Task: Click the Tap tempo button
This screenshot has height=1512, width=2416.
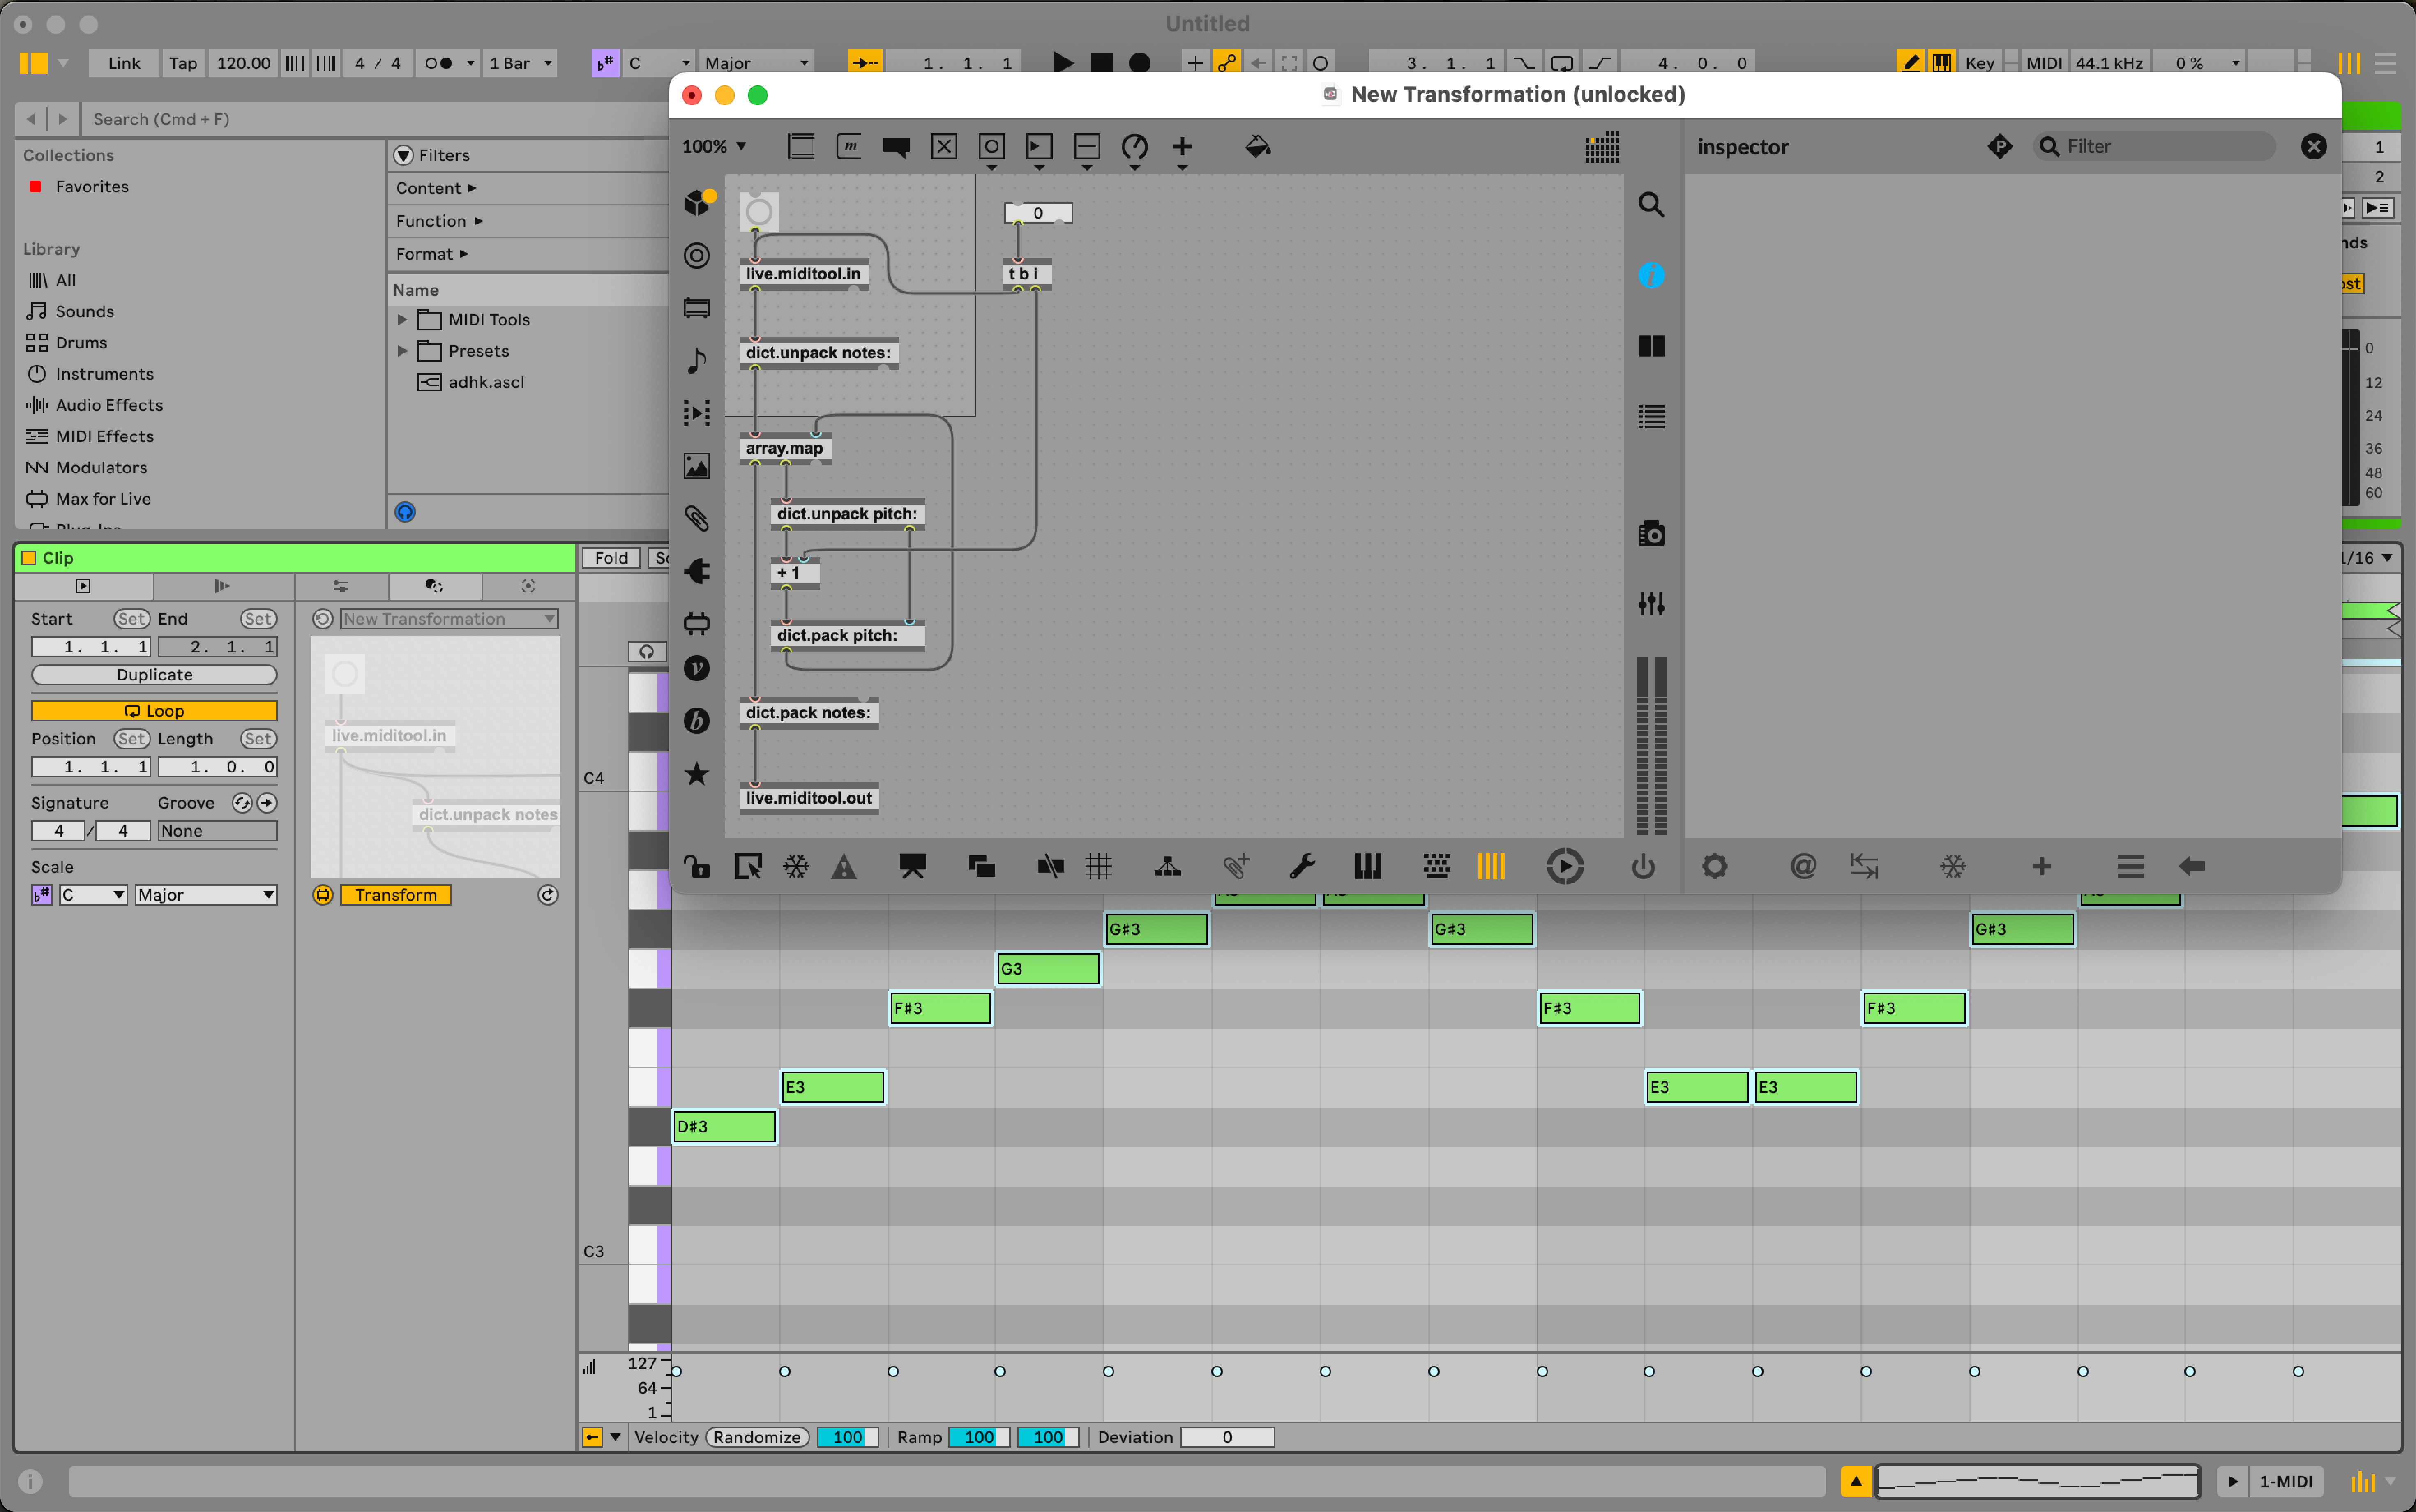Action: [183, 63]
